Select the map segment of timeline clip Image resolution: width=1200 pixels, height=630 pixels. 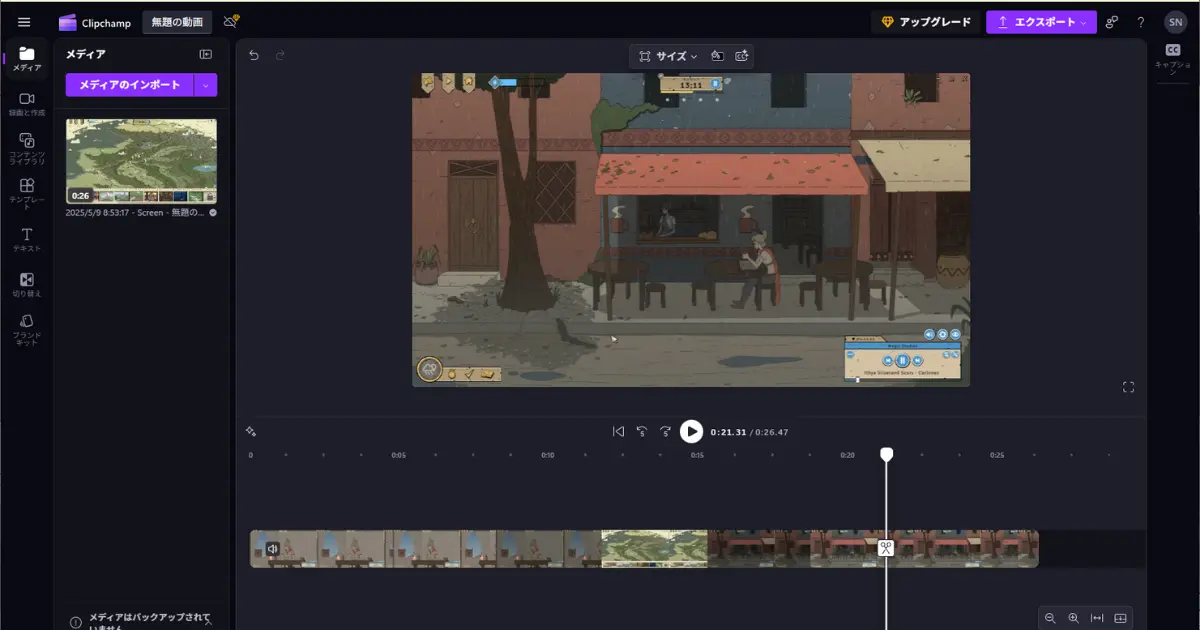(654, 549)
